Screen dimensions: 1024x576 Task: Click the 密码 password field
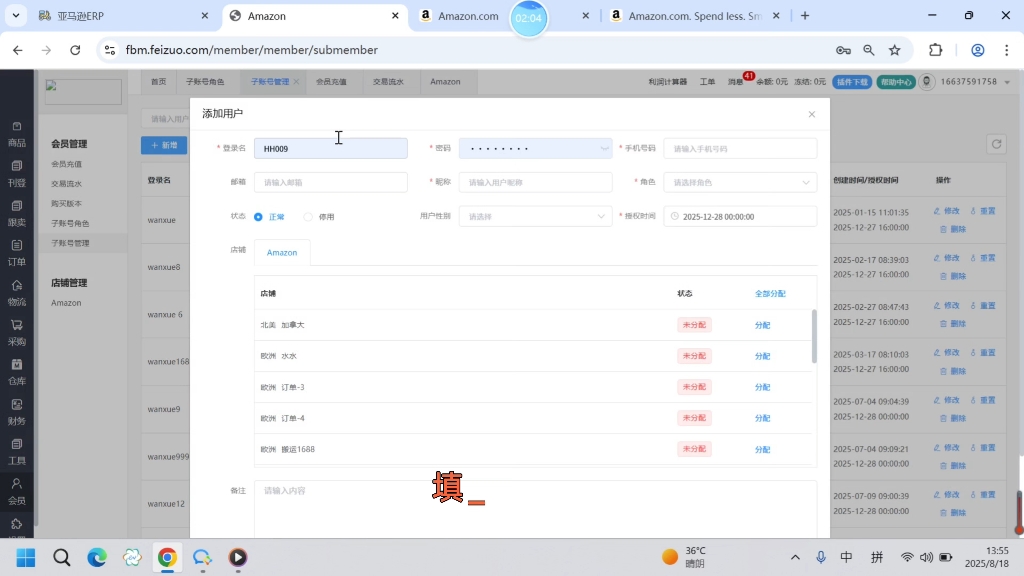(536, 148)
